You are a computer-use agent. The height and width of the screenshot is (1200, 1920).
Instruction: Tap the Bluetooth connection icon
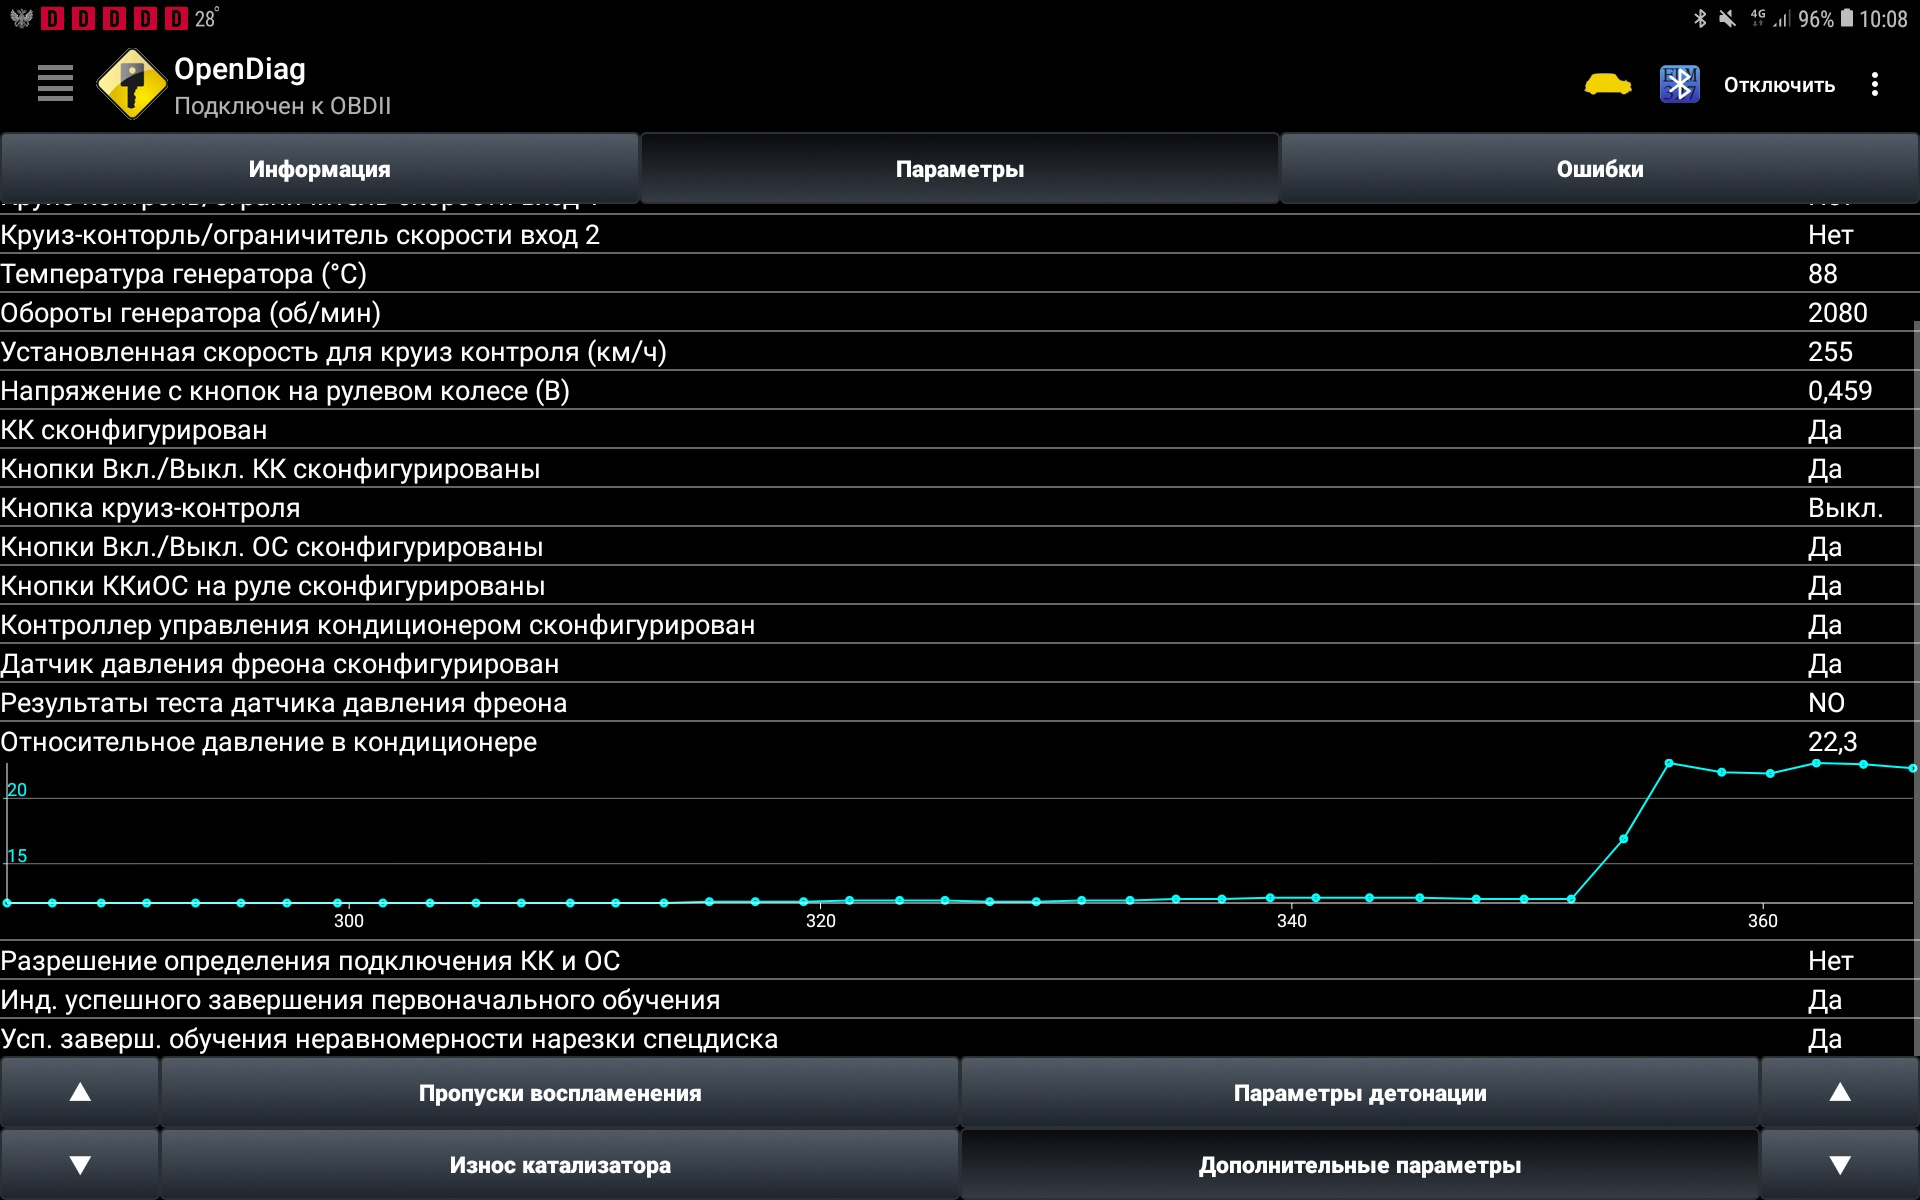(x=1679, y=84)
